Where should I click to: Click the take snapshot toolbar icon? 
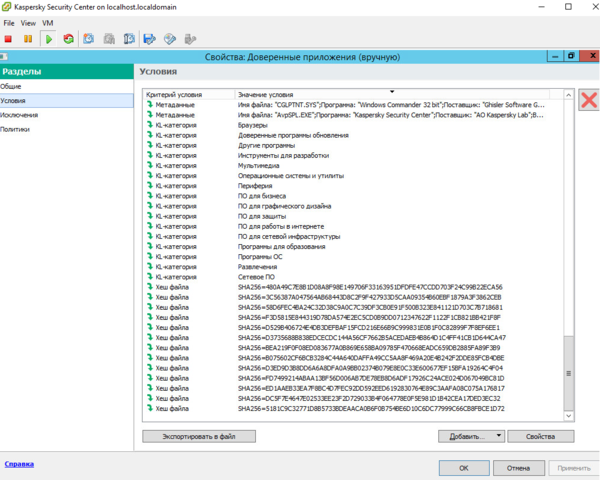pos(88,39)
